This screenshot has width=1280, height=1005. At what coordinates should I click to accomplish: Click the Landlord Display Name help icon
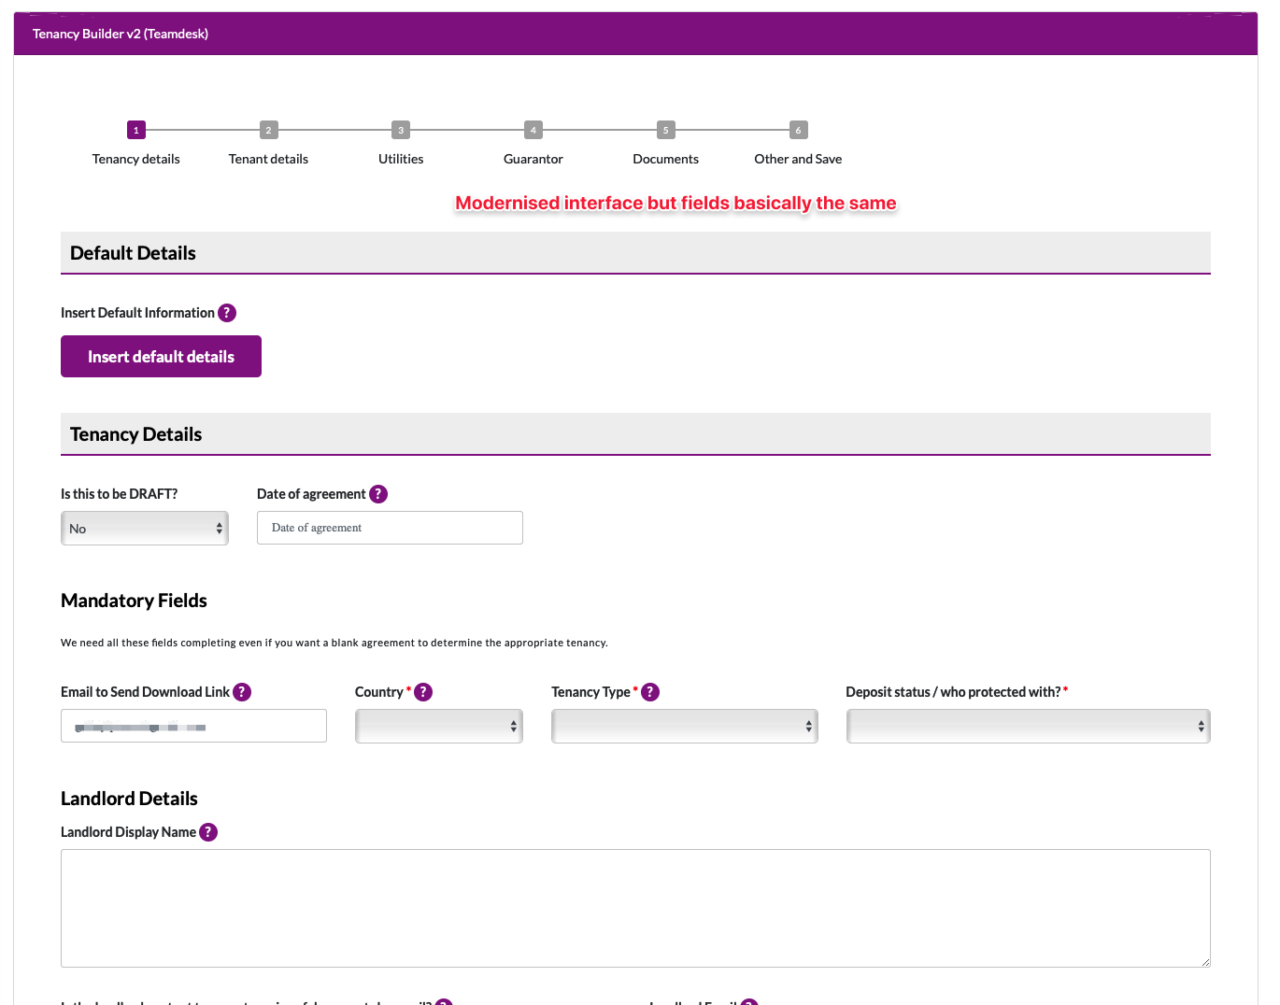pyautogui.click(x=207, y=831)
